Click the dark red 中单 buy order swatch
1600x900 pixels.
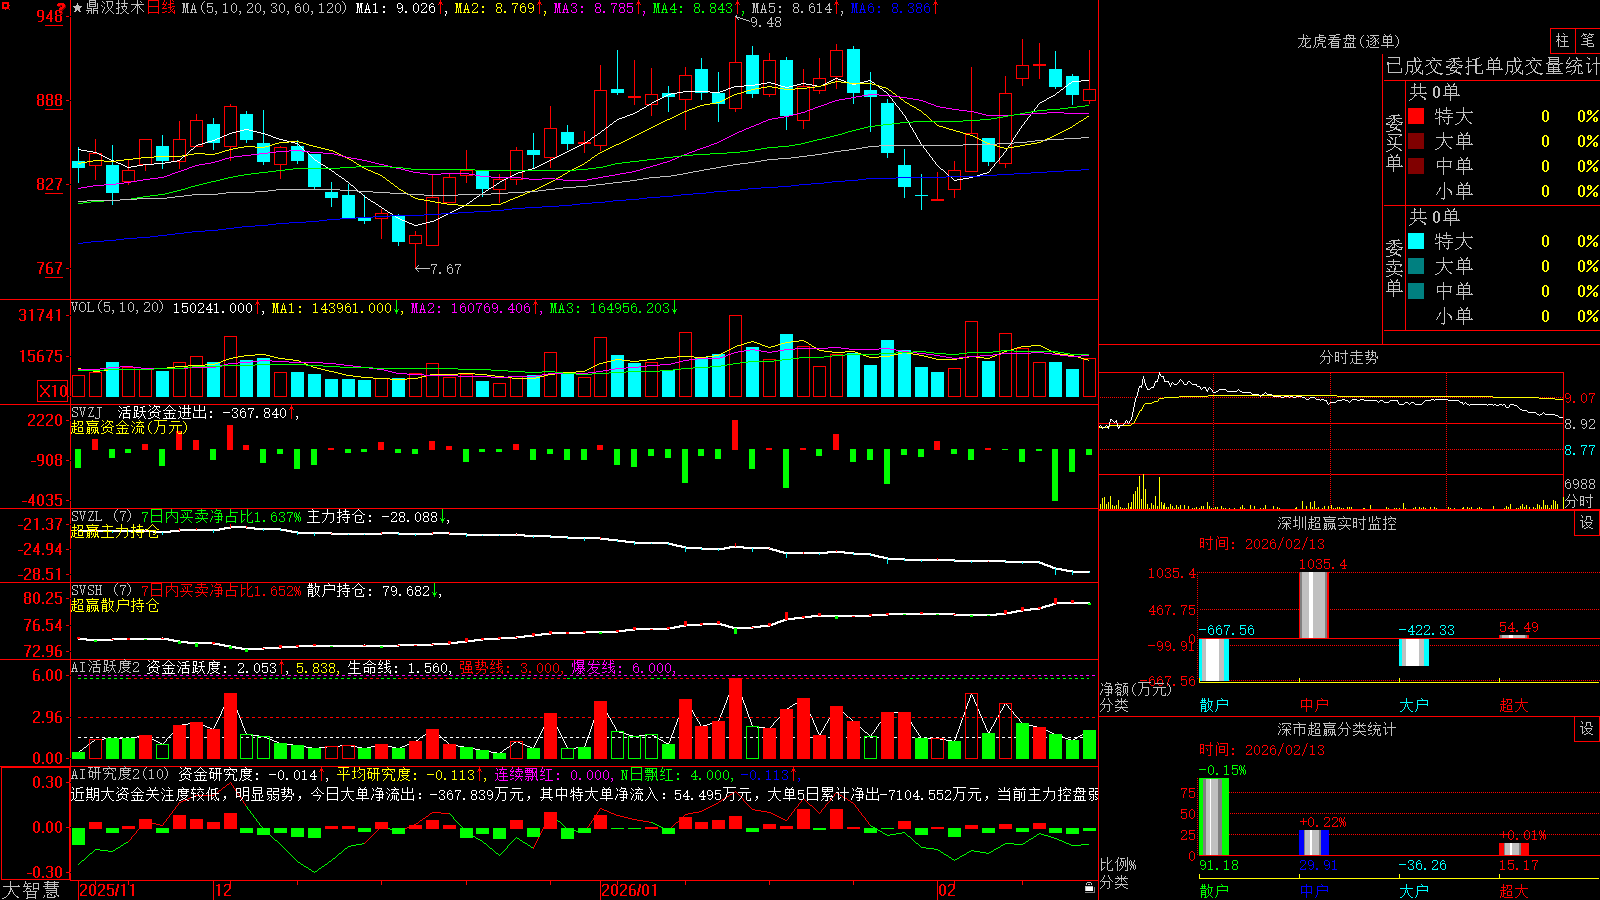1416,166
